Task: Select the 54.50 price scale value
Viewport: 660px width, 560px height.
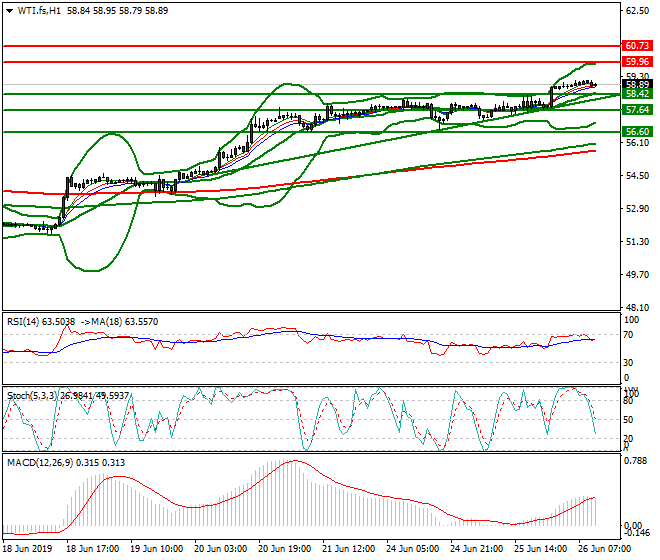Action: 637,176
